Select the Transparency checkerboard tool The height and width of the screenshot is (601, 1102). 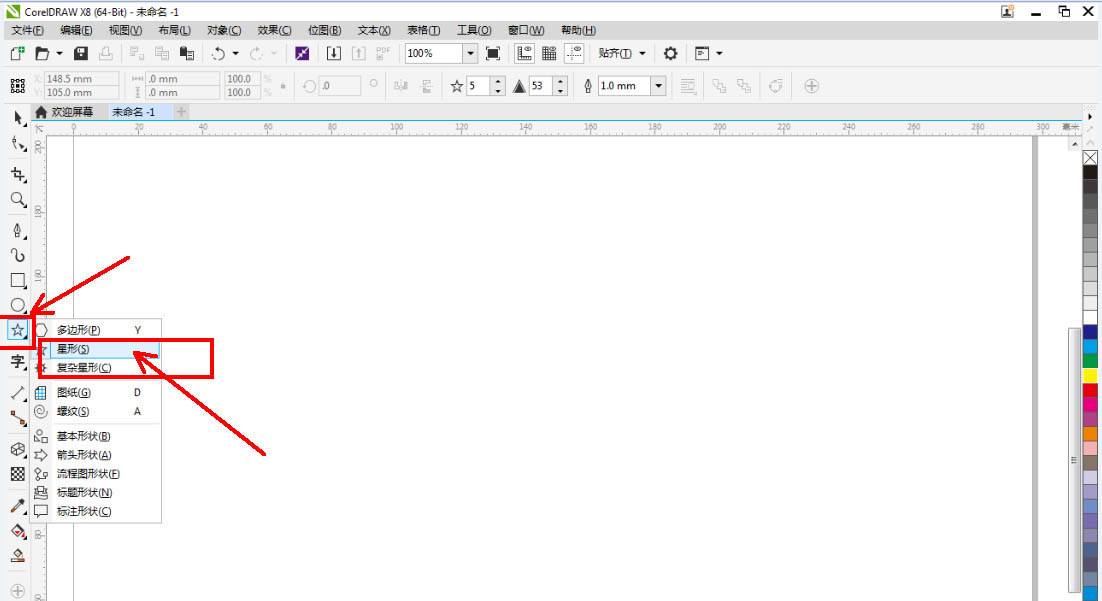point(17,474)
